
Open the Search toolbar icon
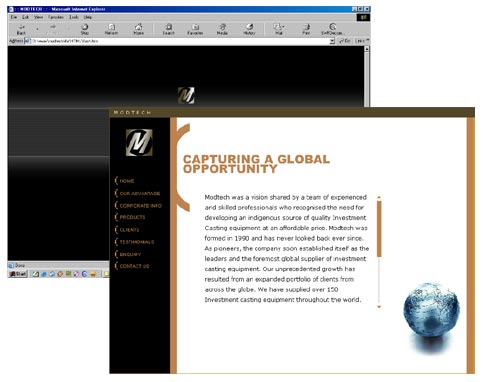(169, 29)
